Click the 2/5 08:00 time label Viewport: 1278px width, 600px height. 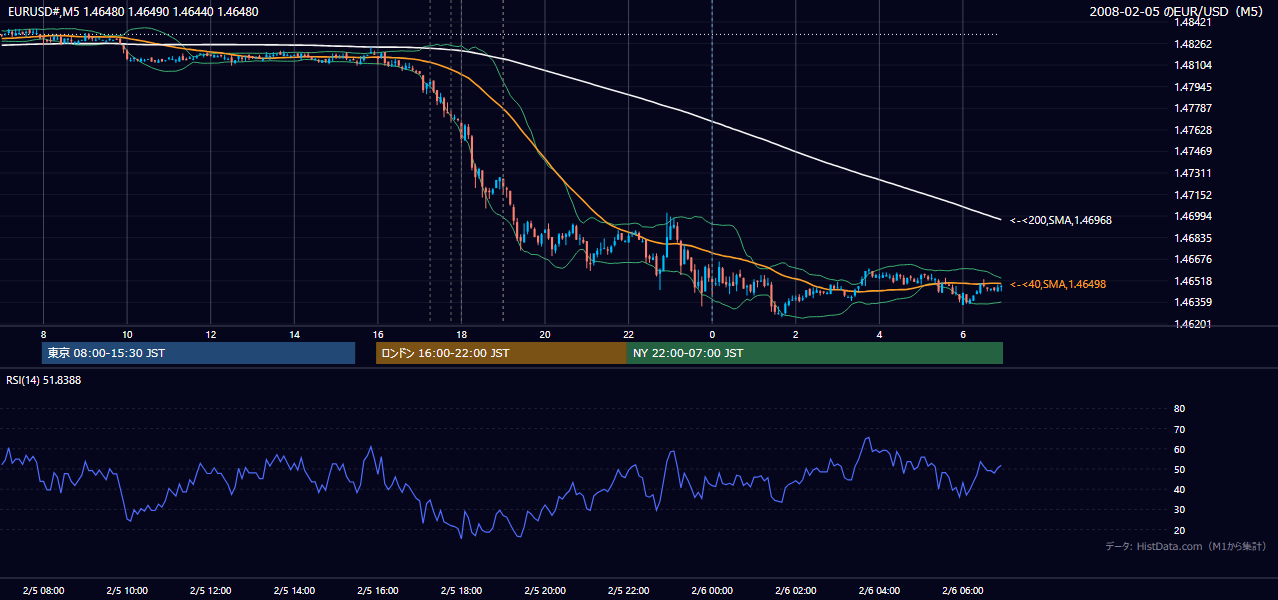coord(43,591)
